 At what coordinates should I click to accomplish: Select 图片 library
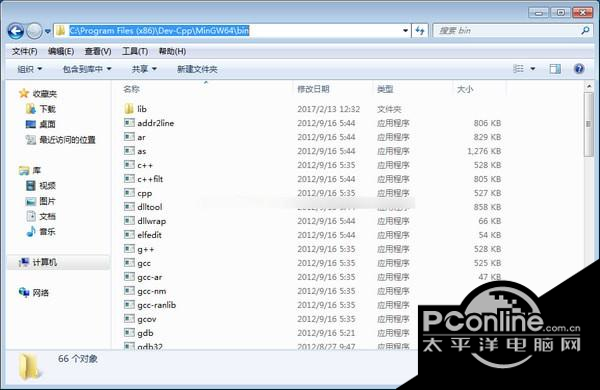(x=41, y=201)
